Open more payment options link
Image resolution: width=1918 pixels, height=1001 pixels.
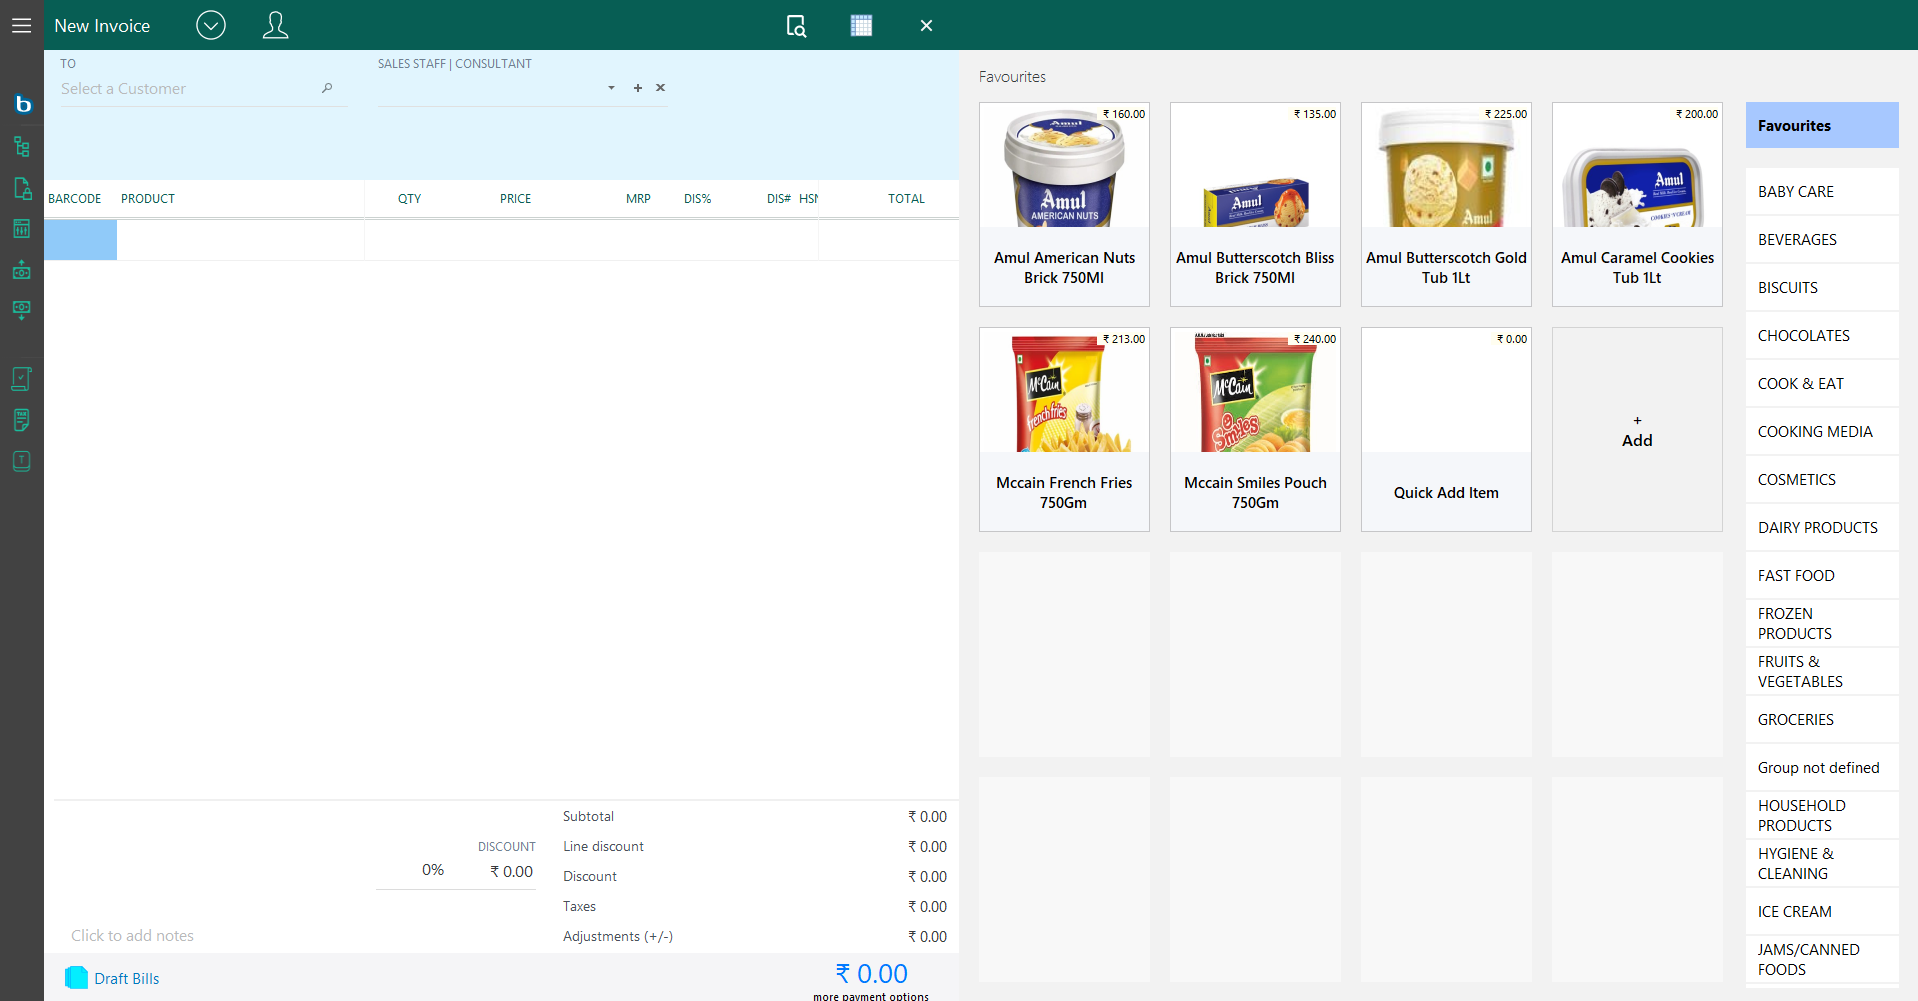click(871, 996)
